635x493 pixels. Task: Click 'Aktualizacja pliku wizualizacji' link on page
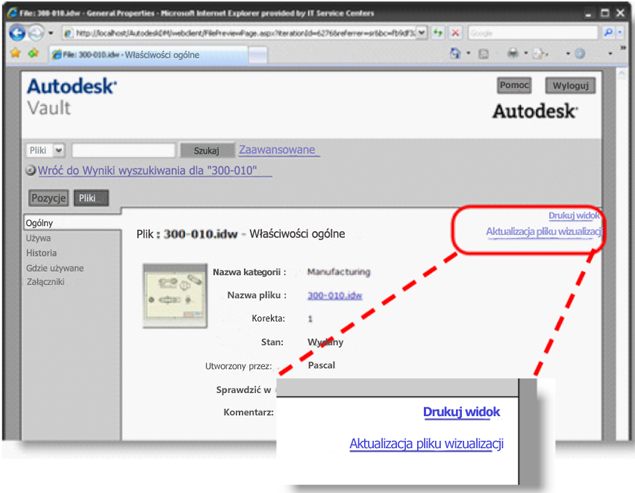(544, 231)
